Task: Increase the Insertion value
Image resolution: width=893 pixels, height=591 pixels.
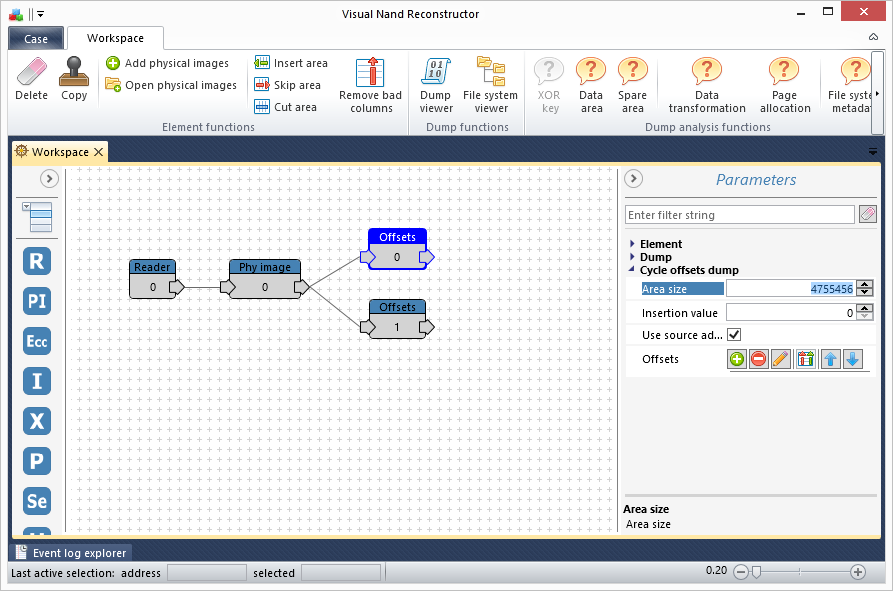Action: (865, 308)
